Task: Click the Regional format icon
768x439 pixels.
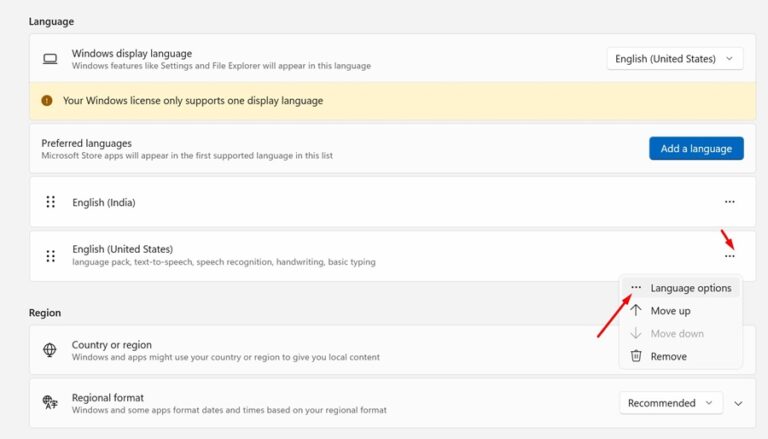Action: tap(49, 403)
